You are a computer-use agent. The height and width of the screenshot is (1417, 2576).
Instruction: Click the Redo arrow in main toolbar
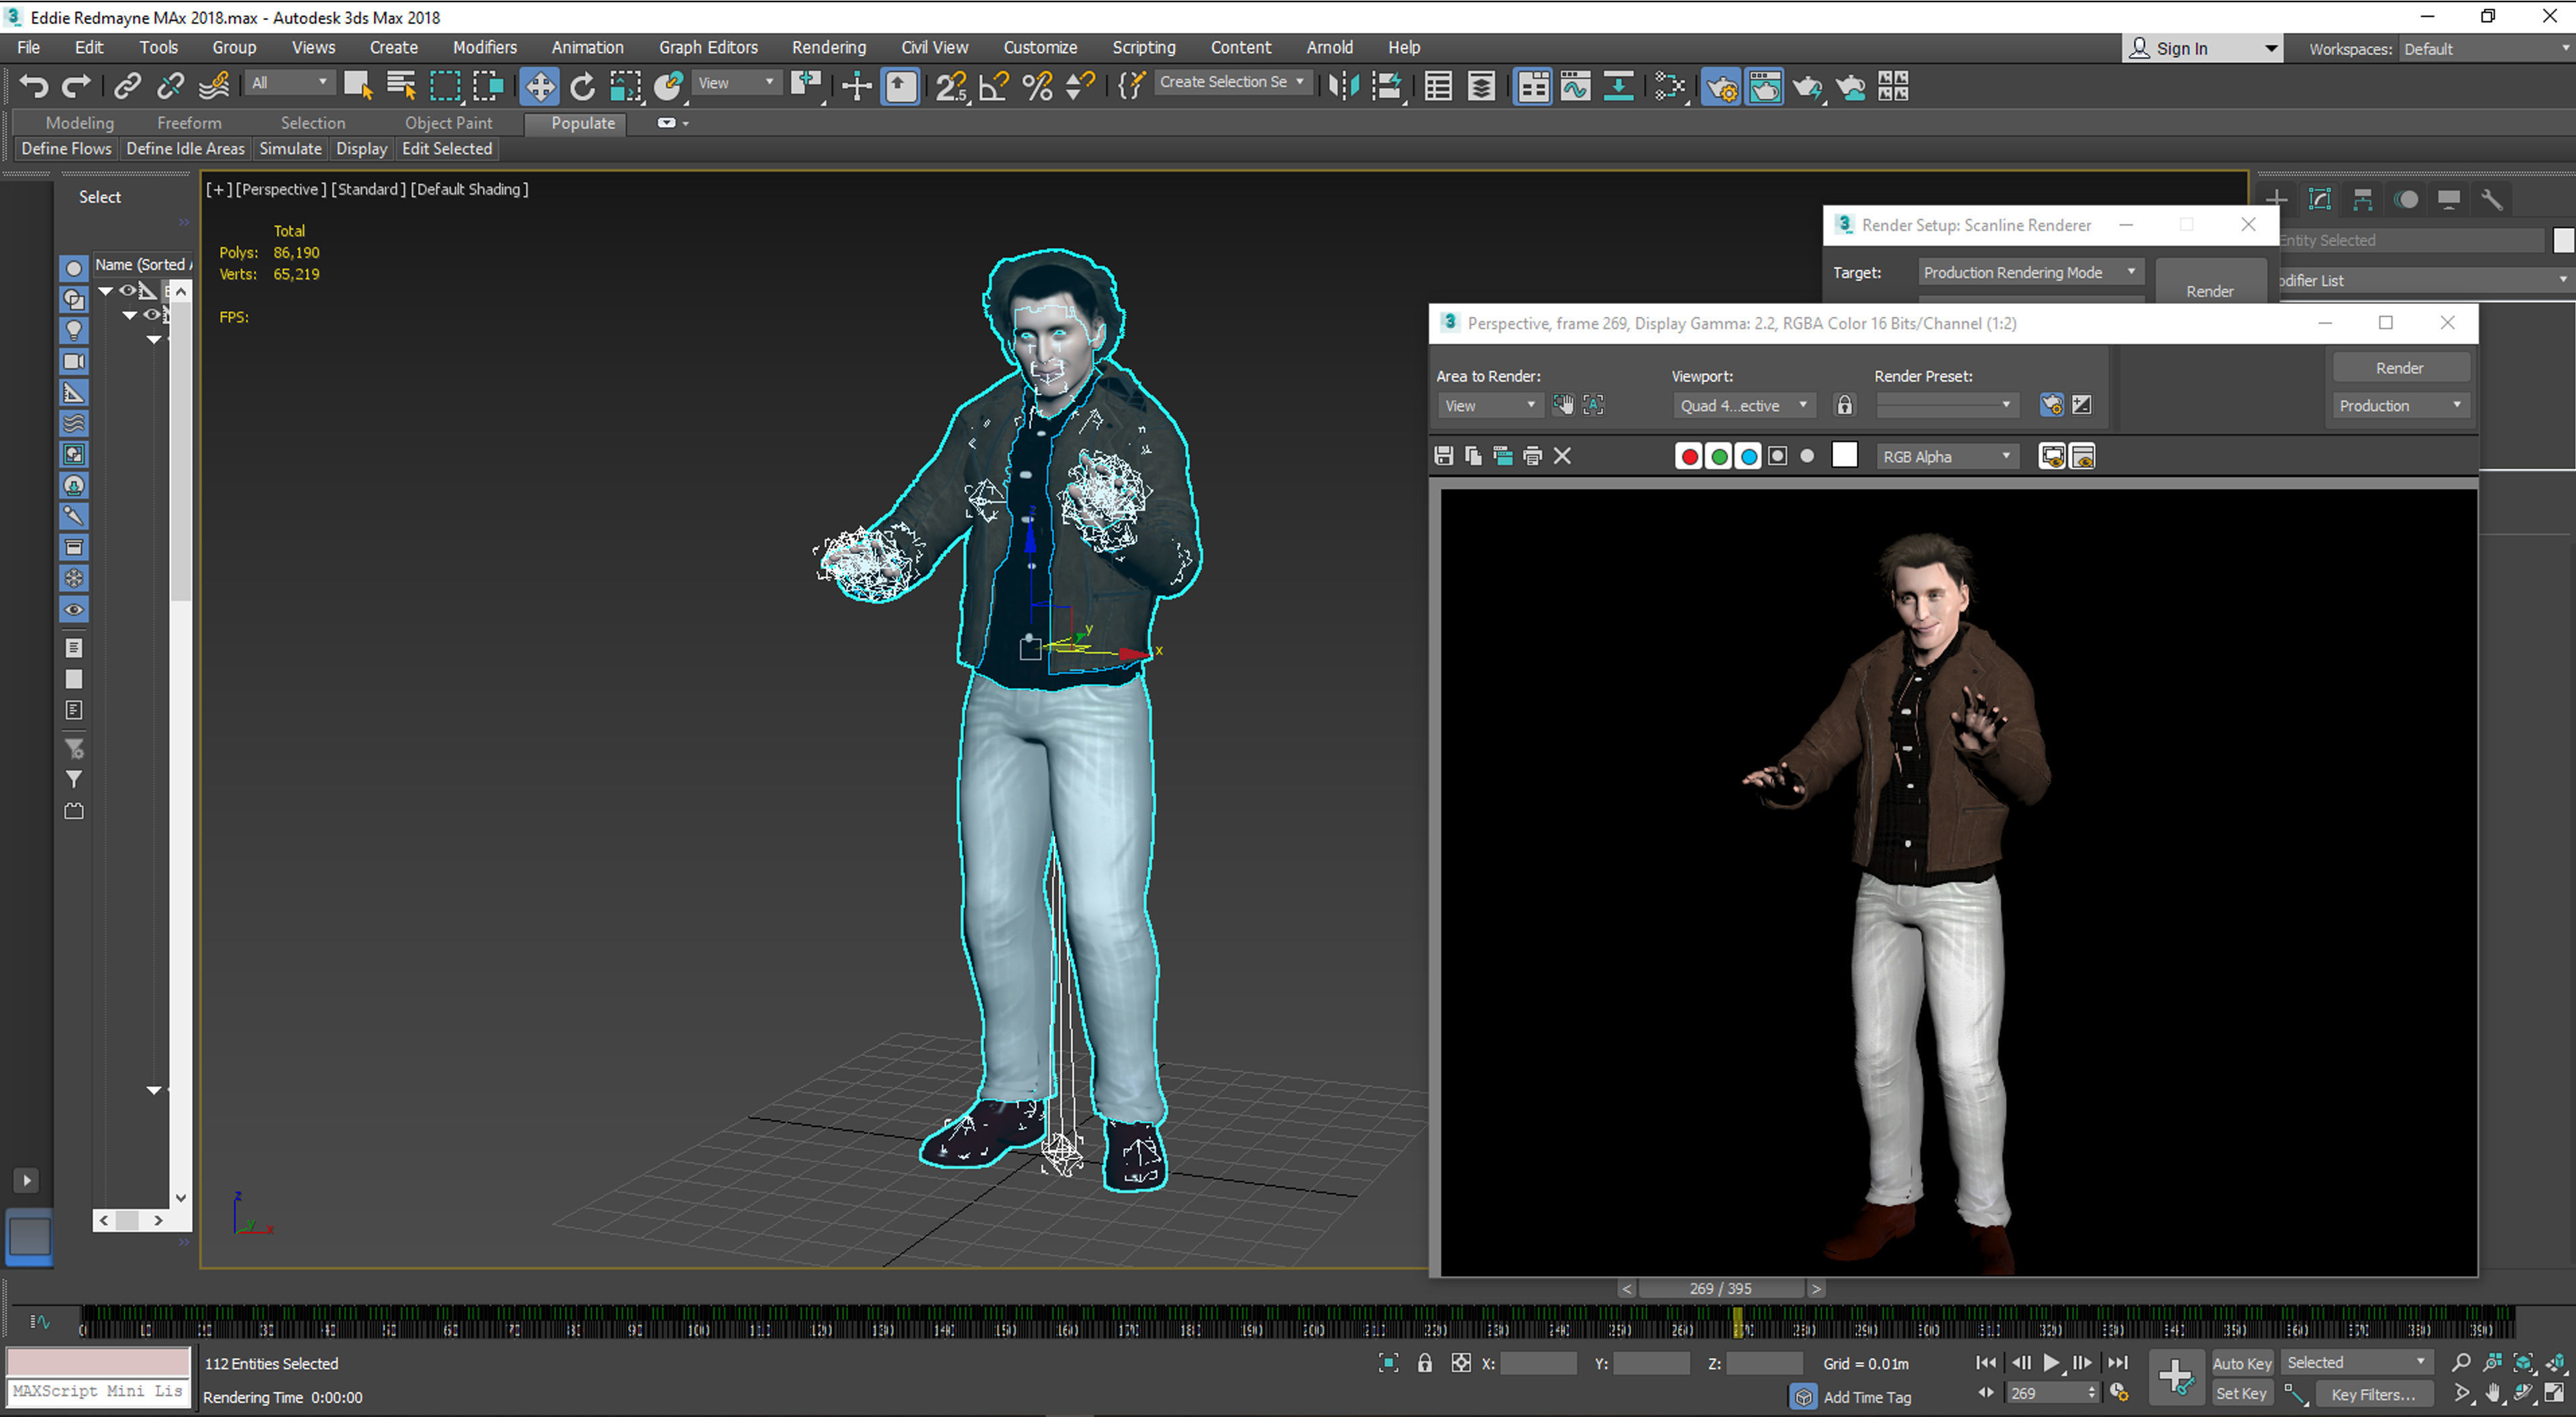point(76,87)
